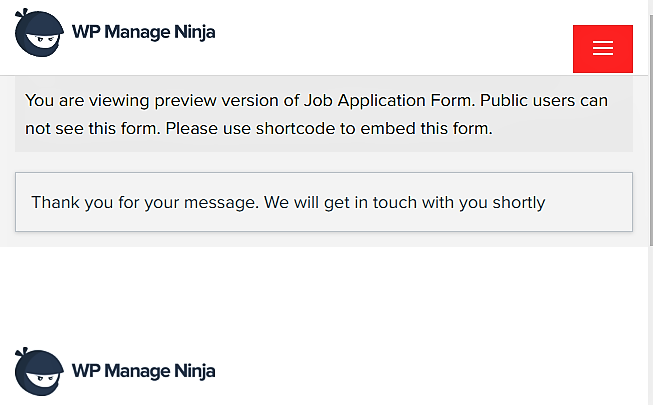The image size is (653, 405).
Task: Click the word "Manage" in header title
Action: coord(133,32)
